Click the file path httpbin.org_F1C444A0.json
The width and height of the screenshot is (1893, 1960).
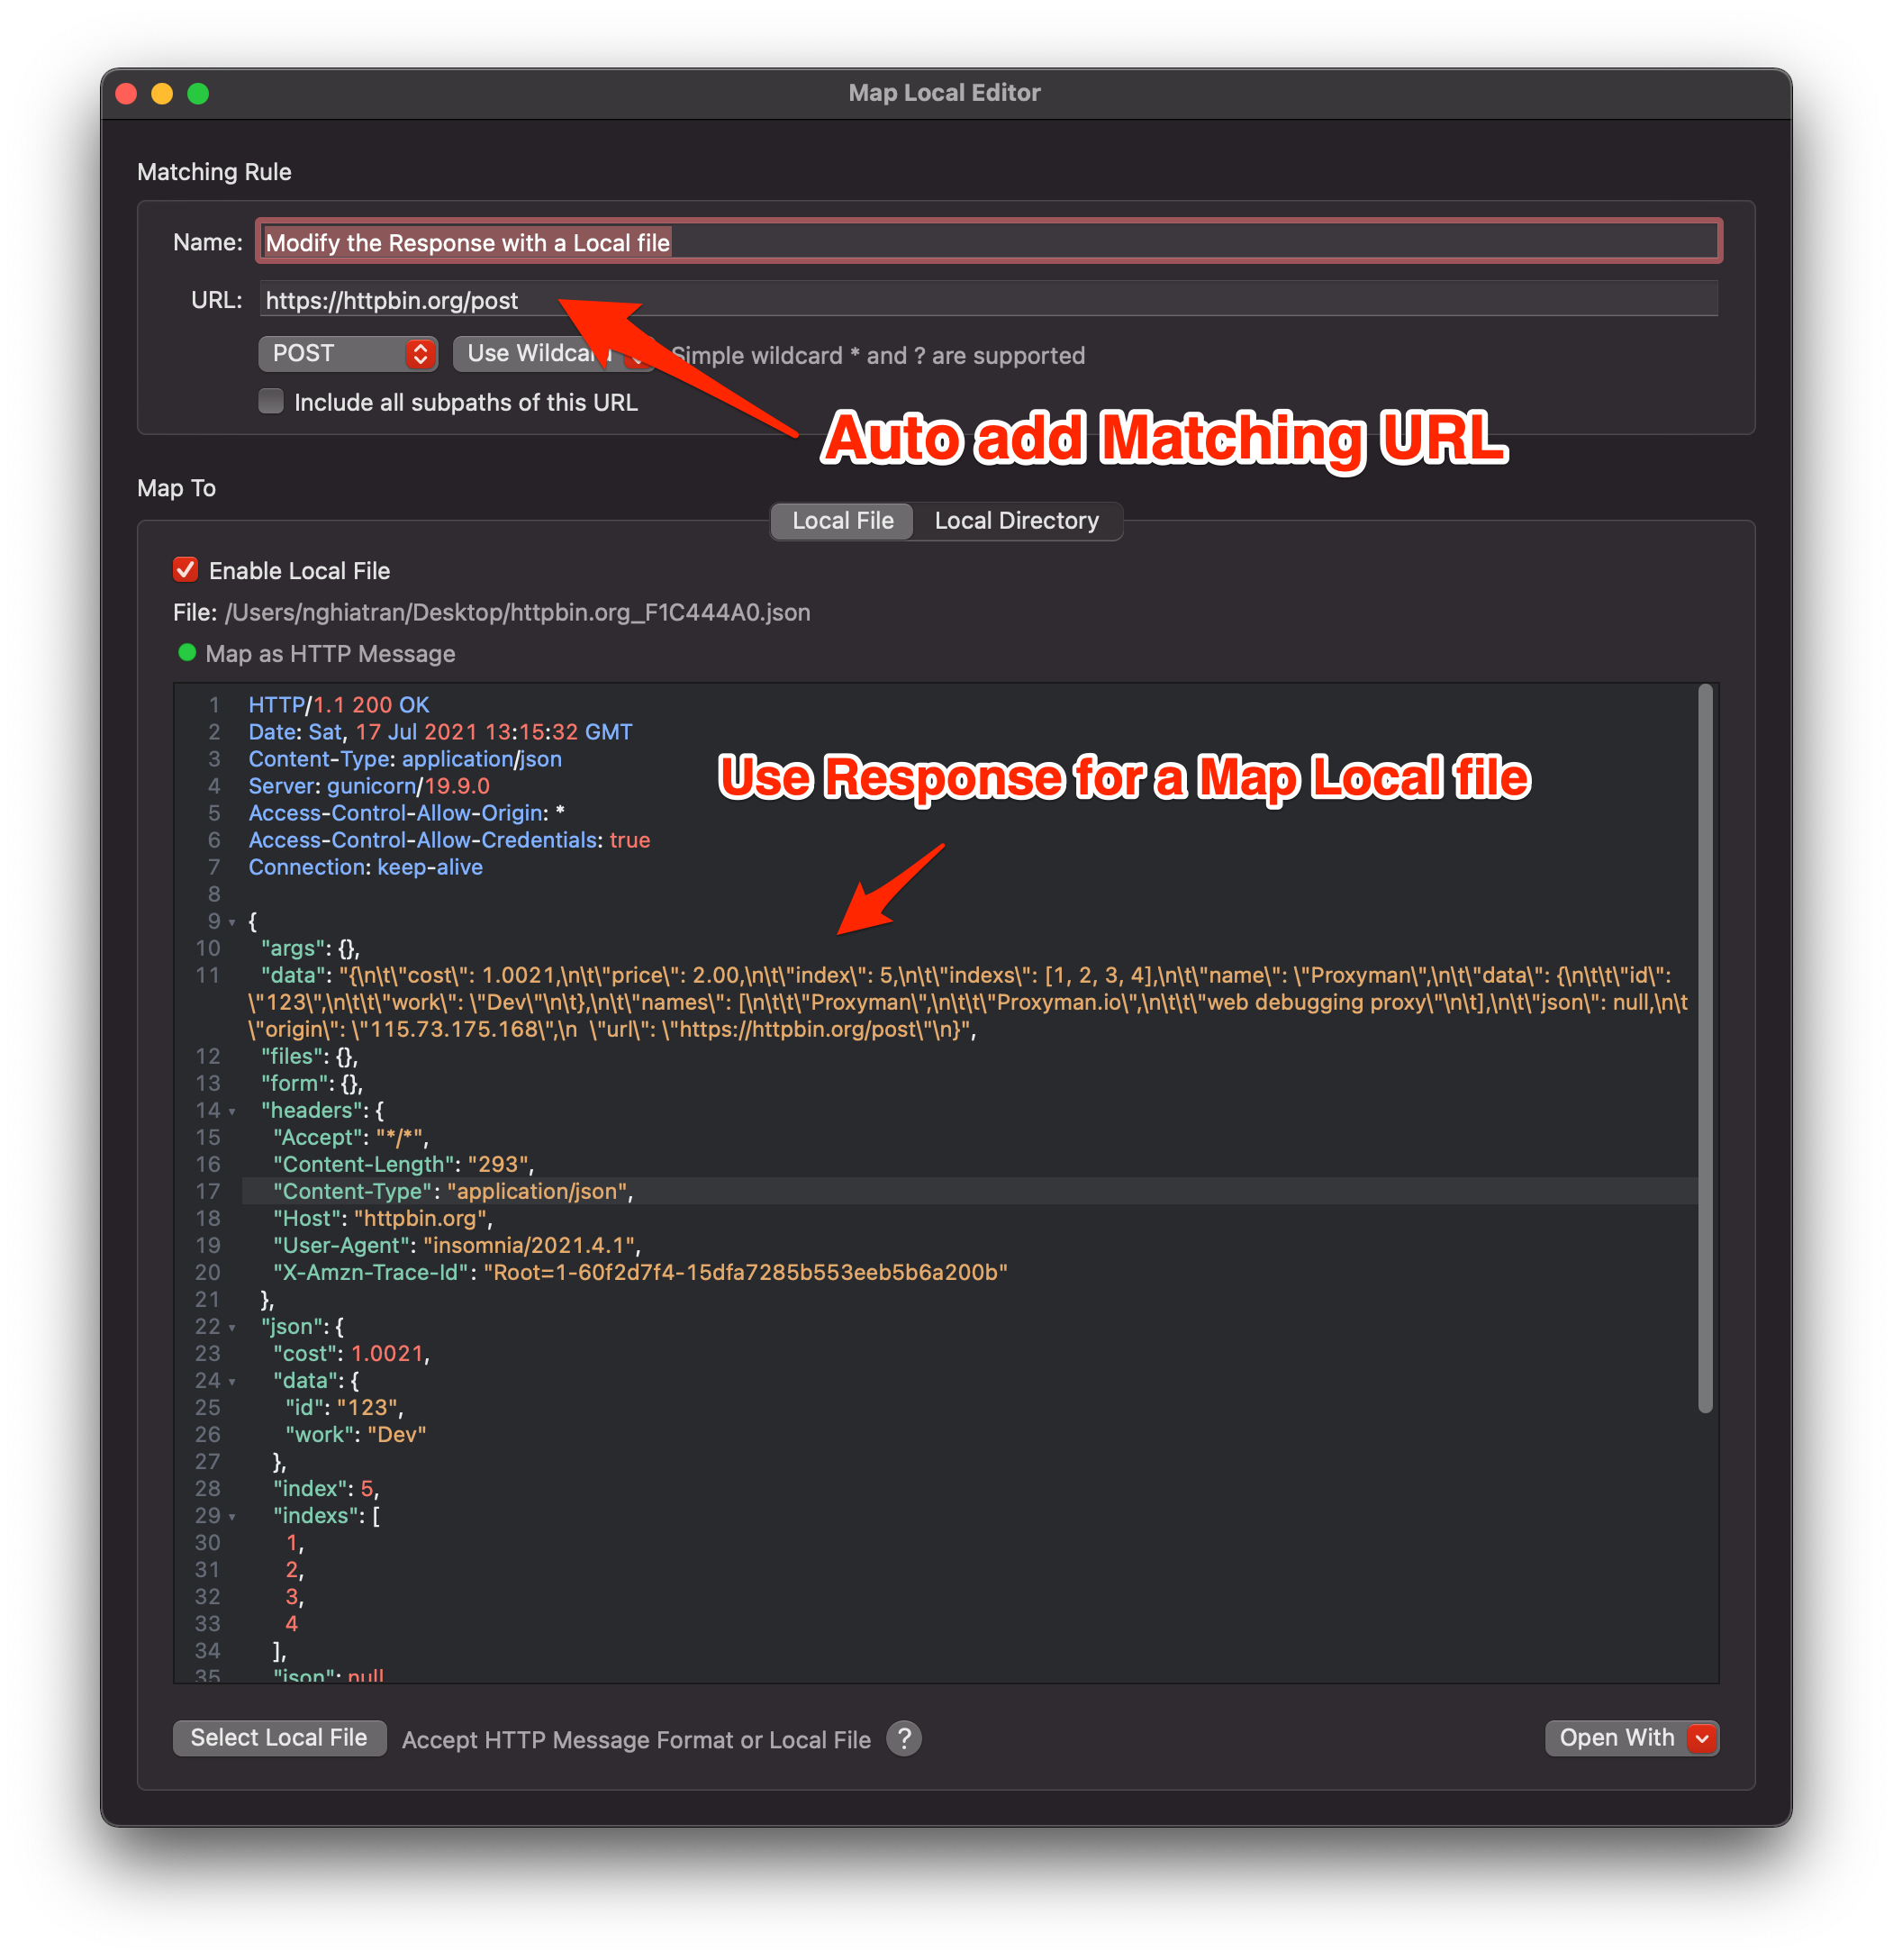517,612
